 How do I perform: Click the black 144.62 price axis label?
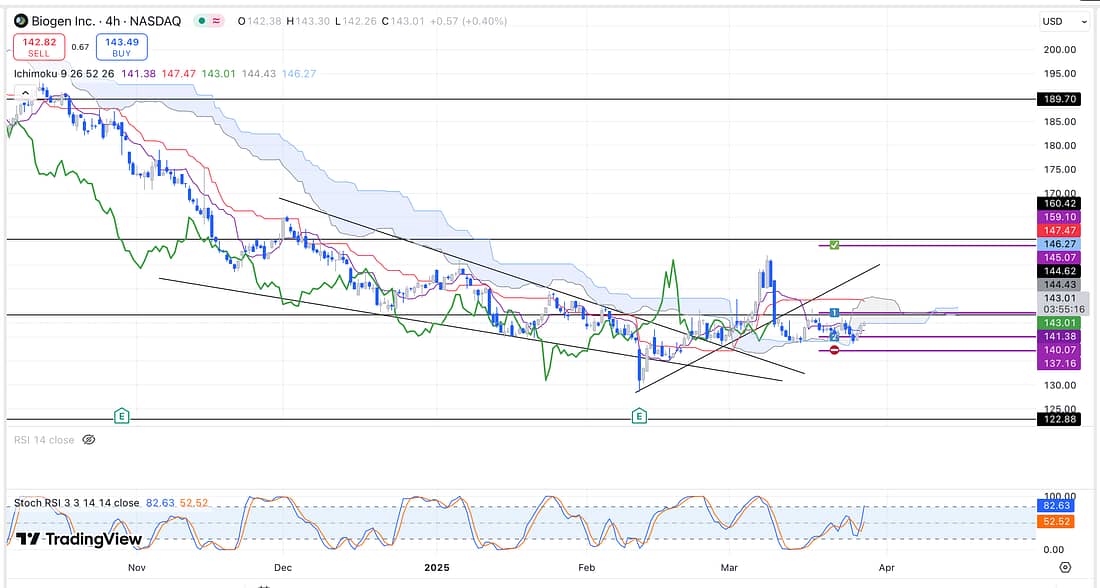coord(1059,271)
